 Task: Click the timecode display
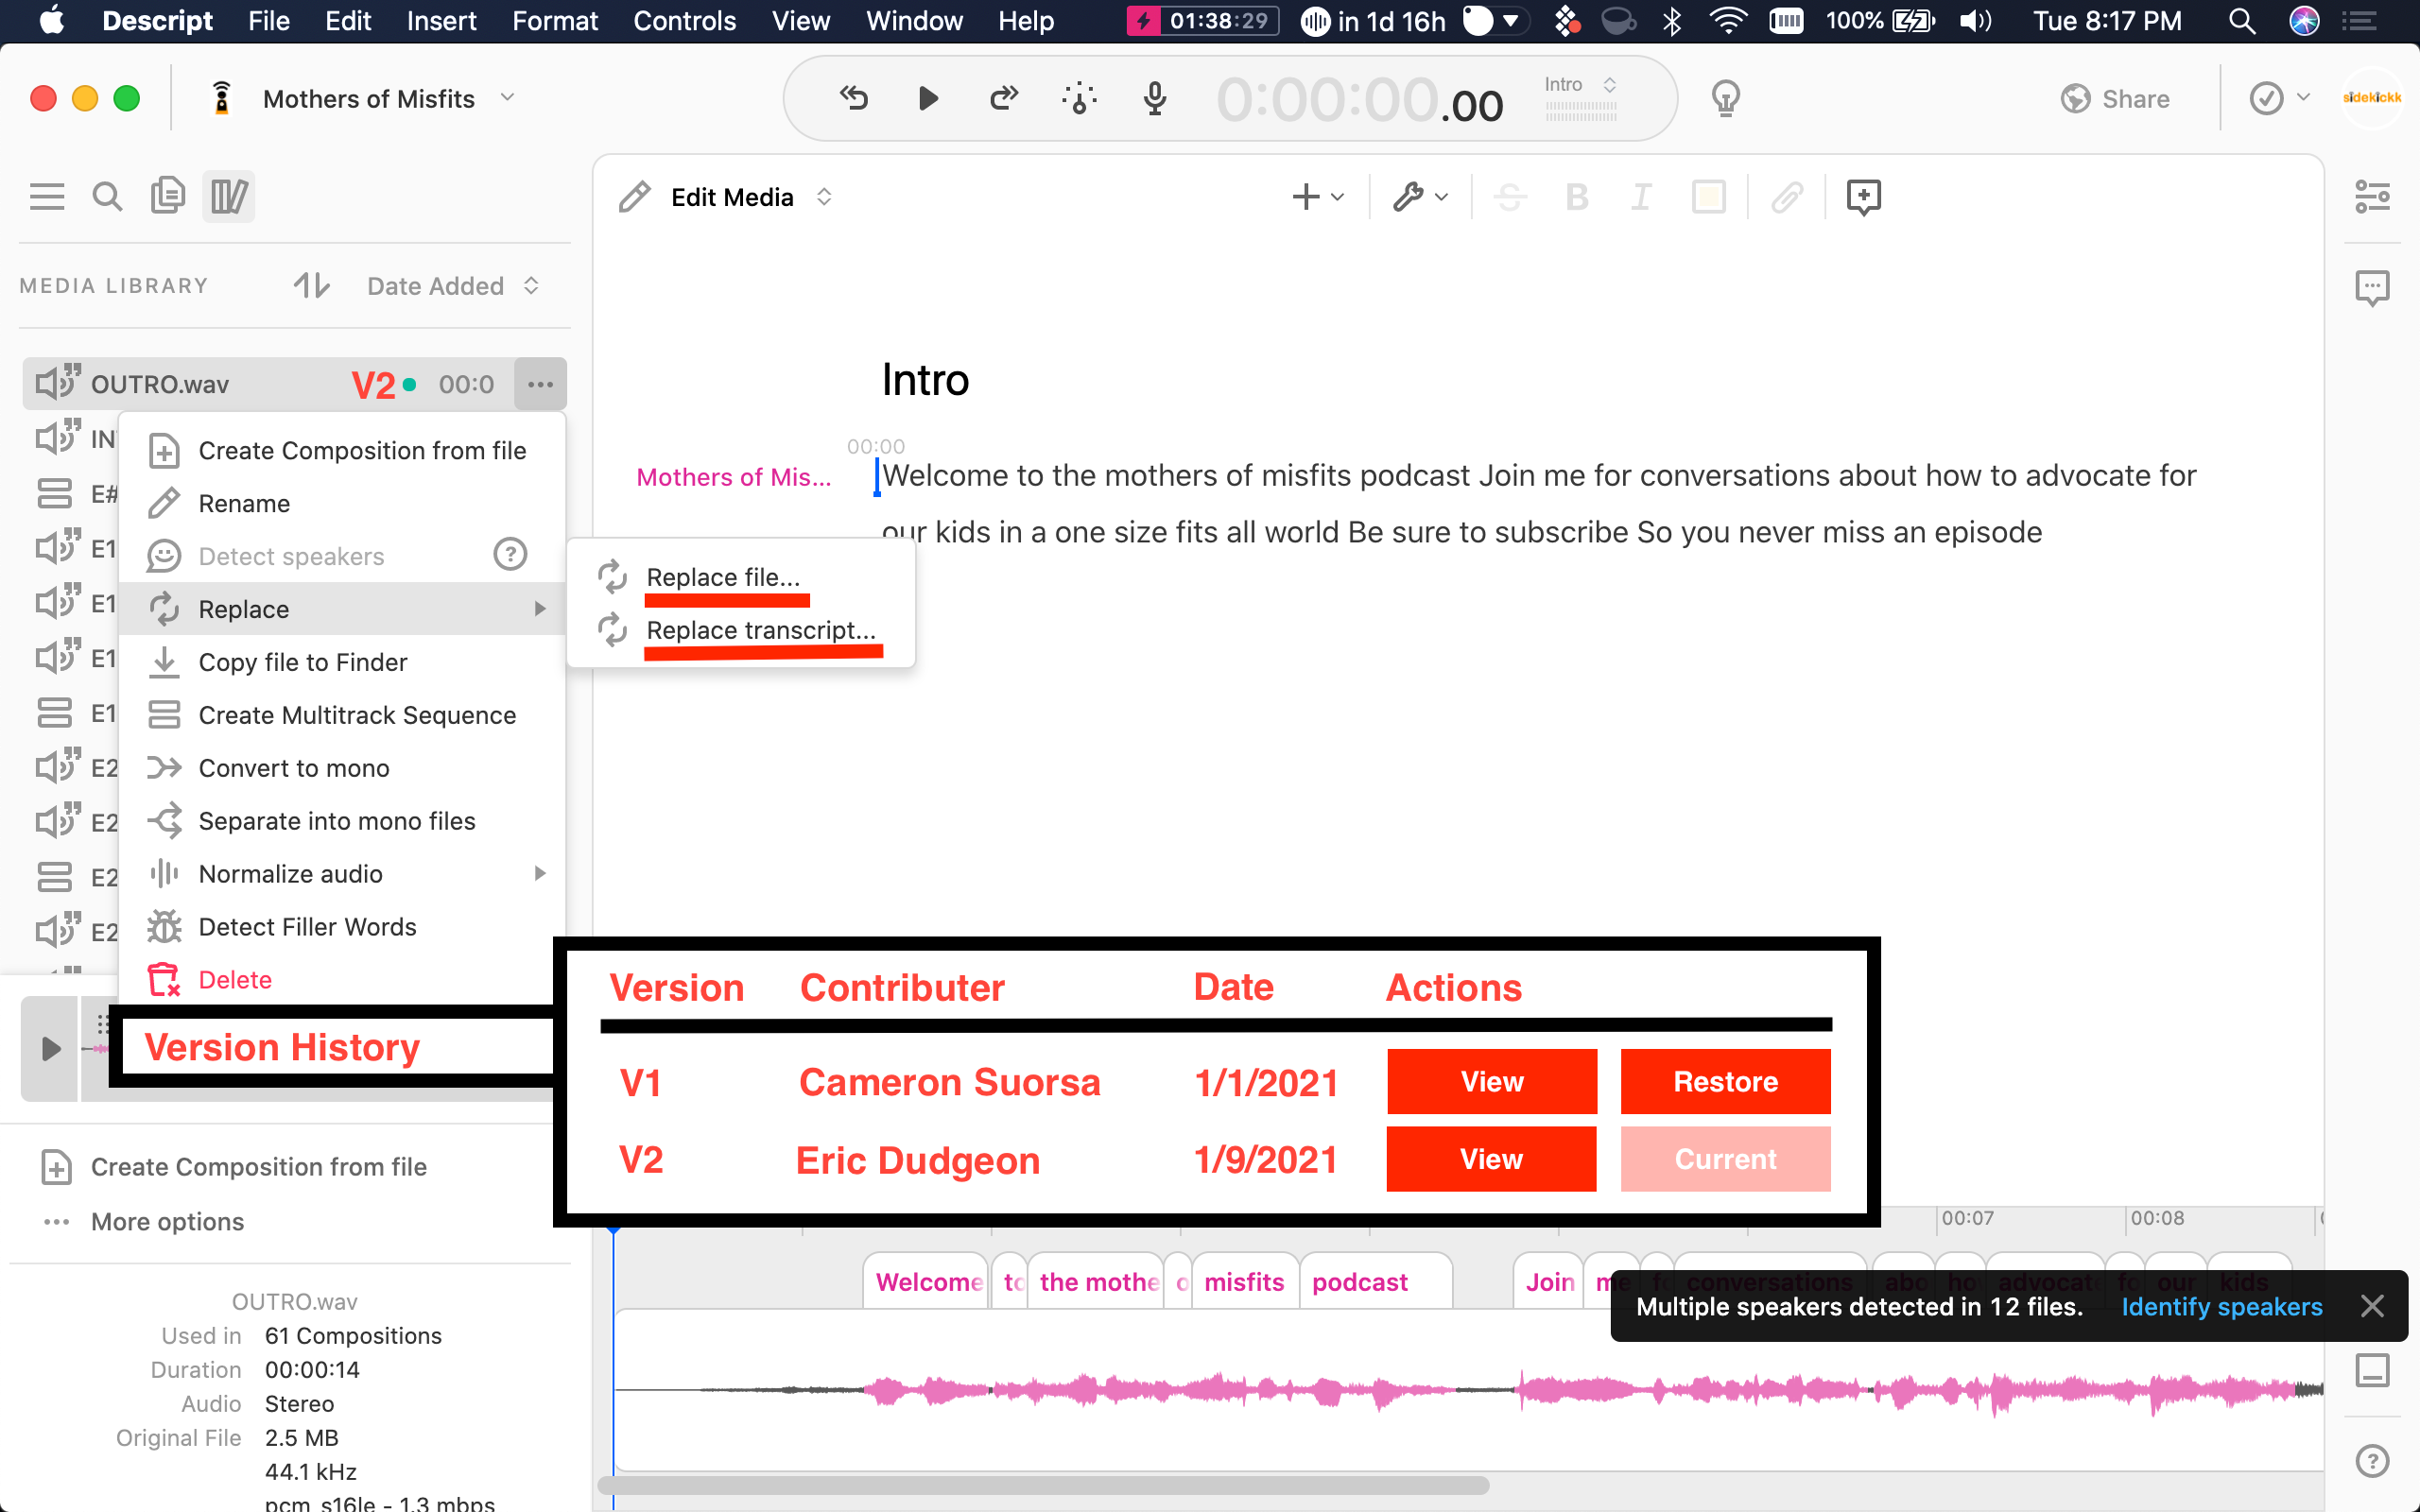coord(1359,102)
